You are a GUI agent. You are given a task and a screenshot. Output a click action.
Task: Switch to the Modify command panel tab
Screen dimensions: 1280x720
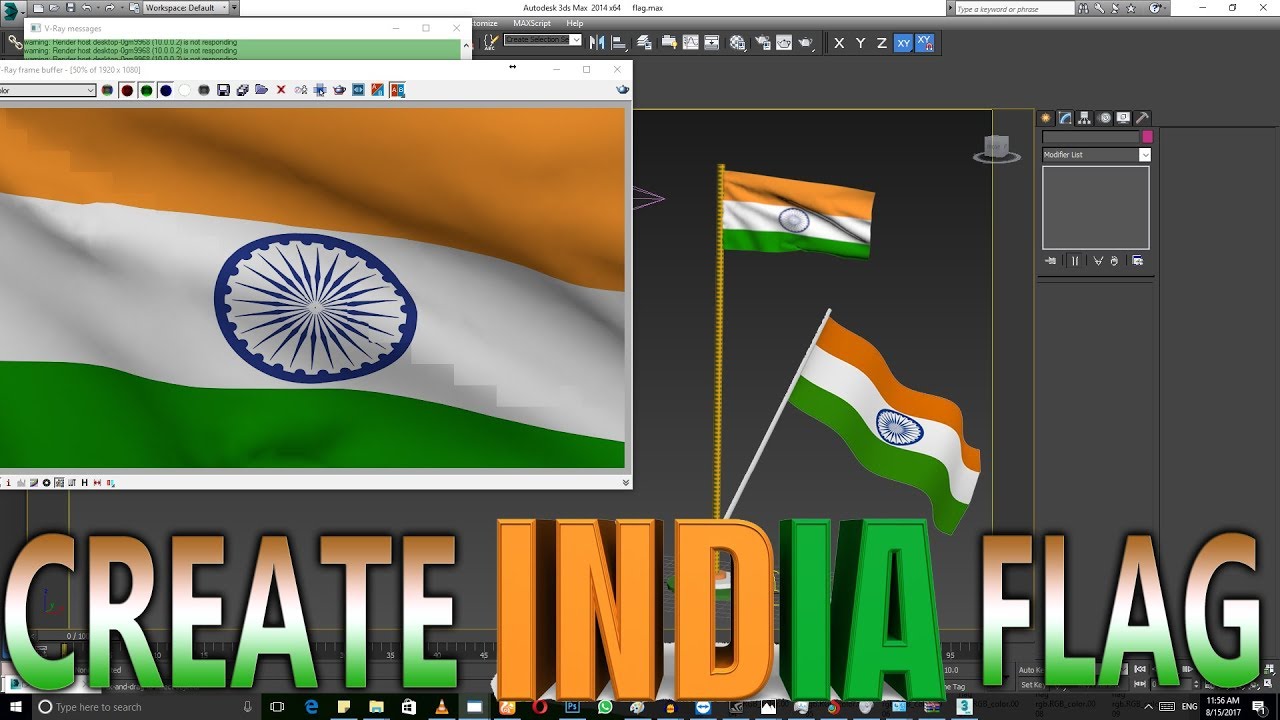(1066, 118)
